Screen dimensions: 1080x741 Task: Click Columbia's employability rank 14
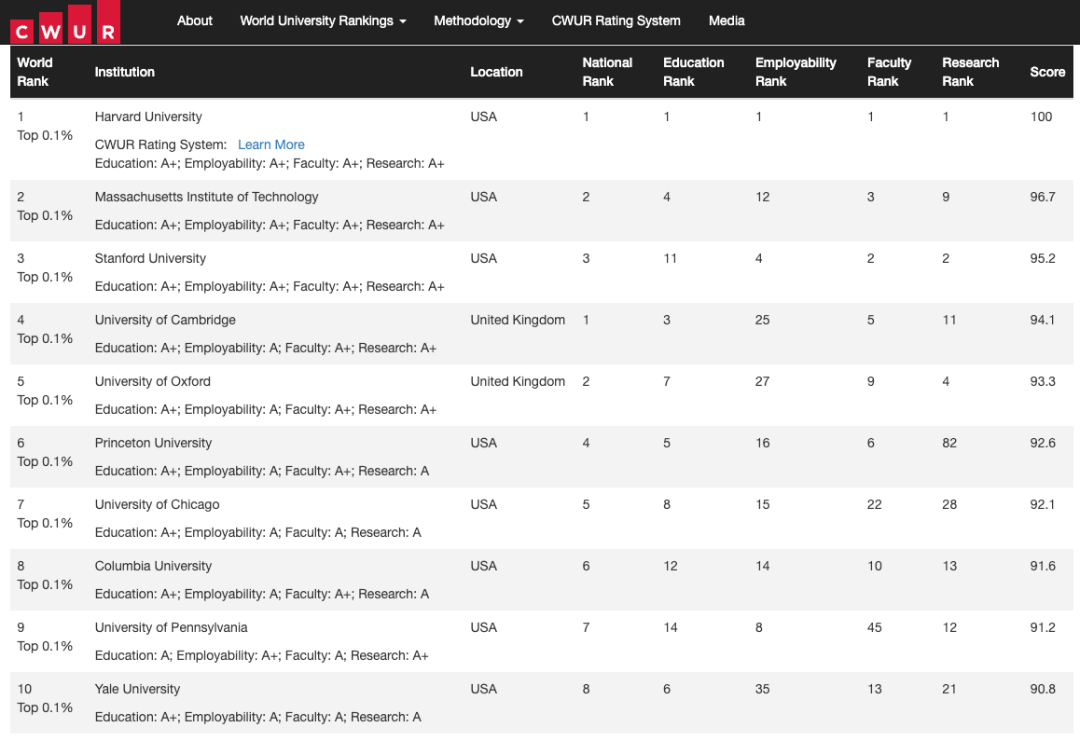coord(762,566)
